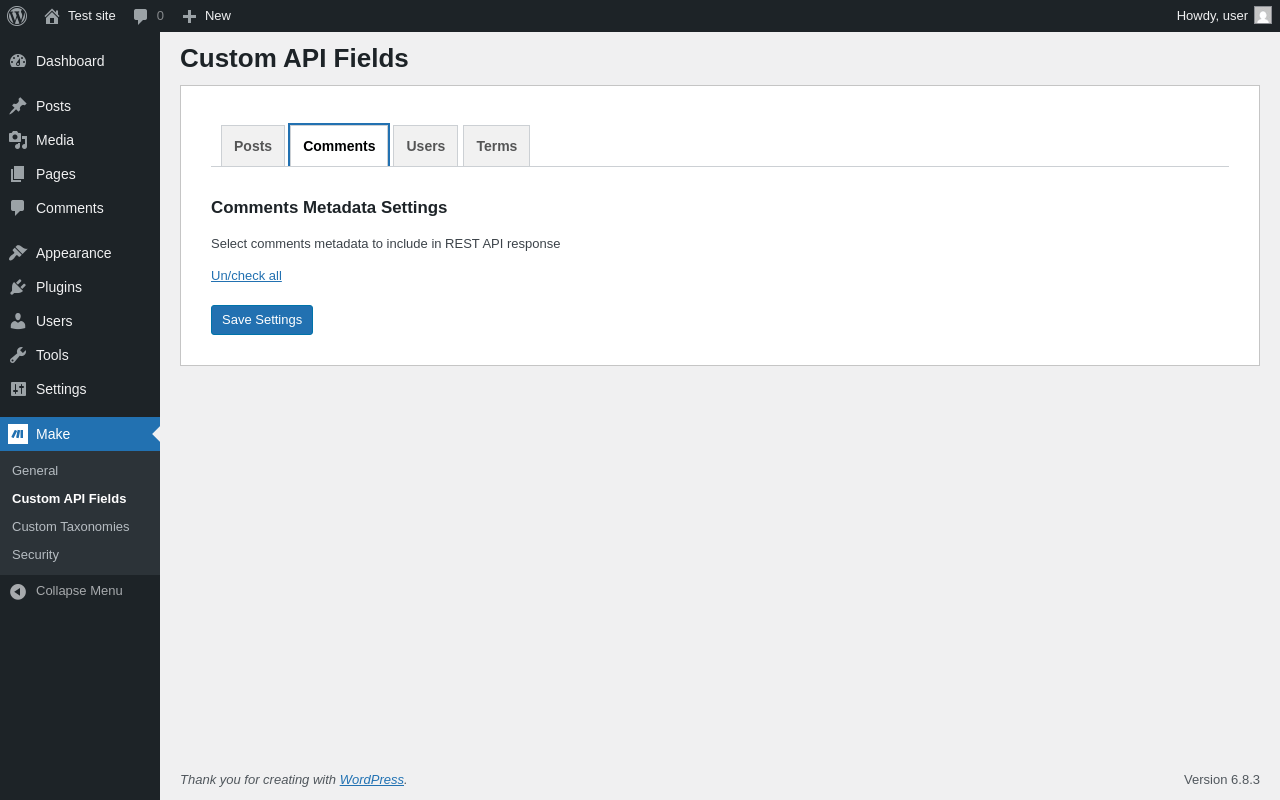The height and width of the screenshot is (800, 1280).
Task: Switch to the Users tab
Action: point(425,146)
